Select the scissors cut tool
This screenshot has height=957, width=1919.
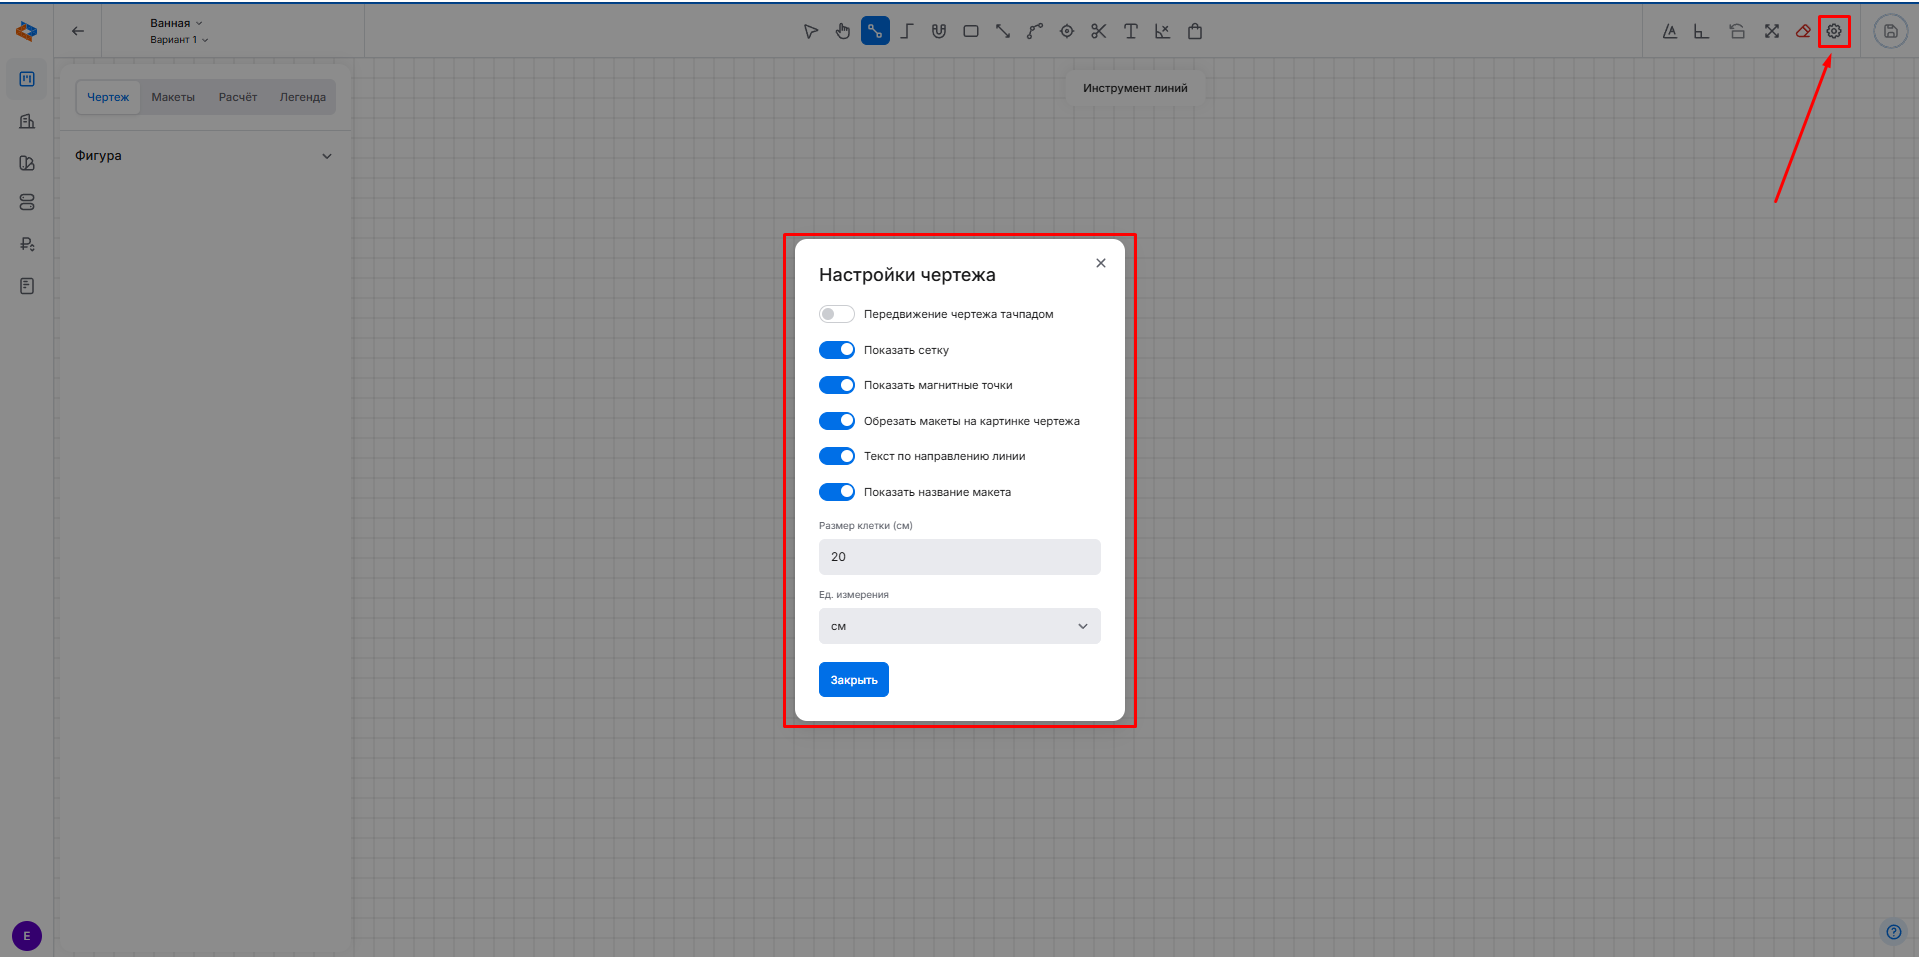[x=1099, y=31]
